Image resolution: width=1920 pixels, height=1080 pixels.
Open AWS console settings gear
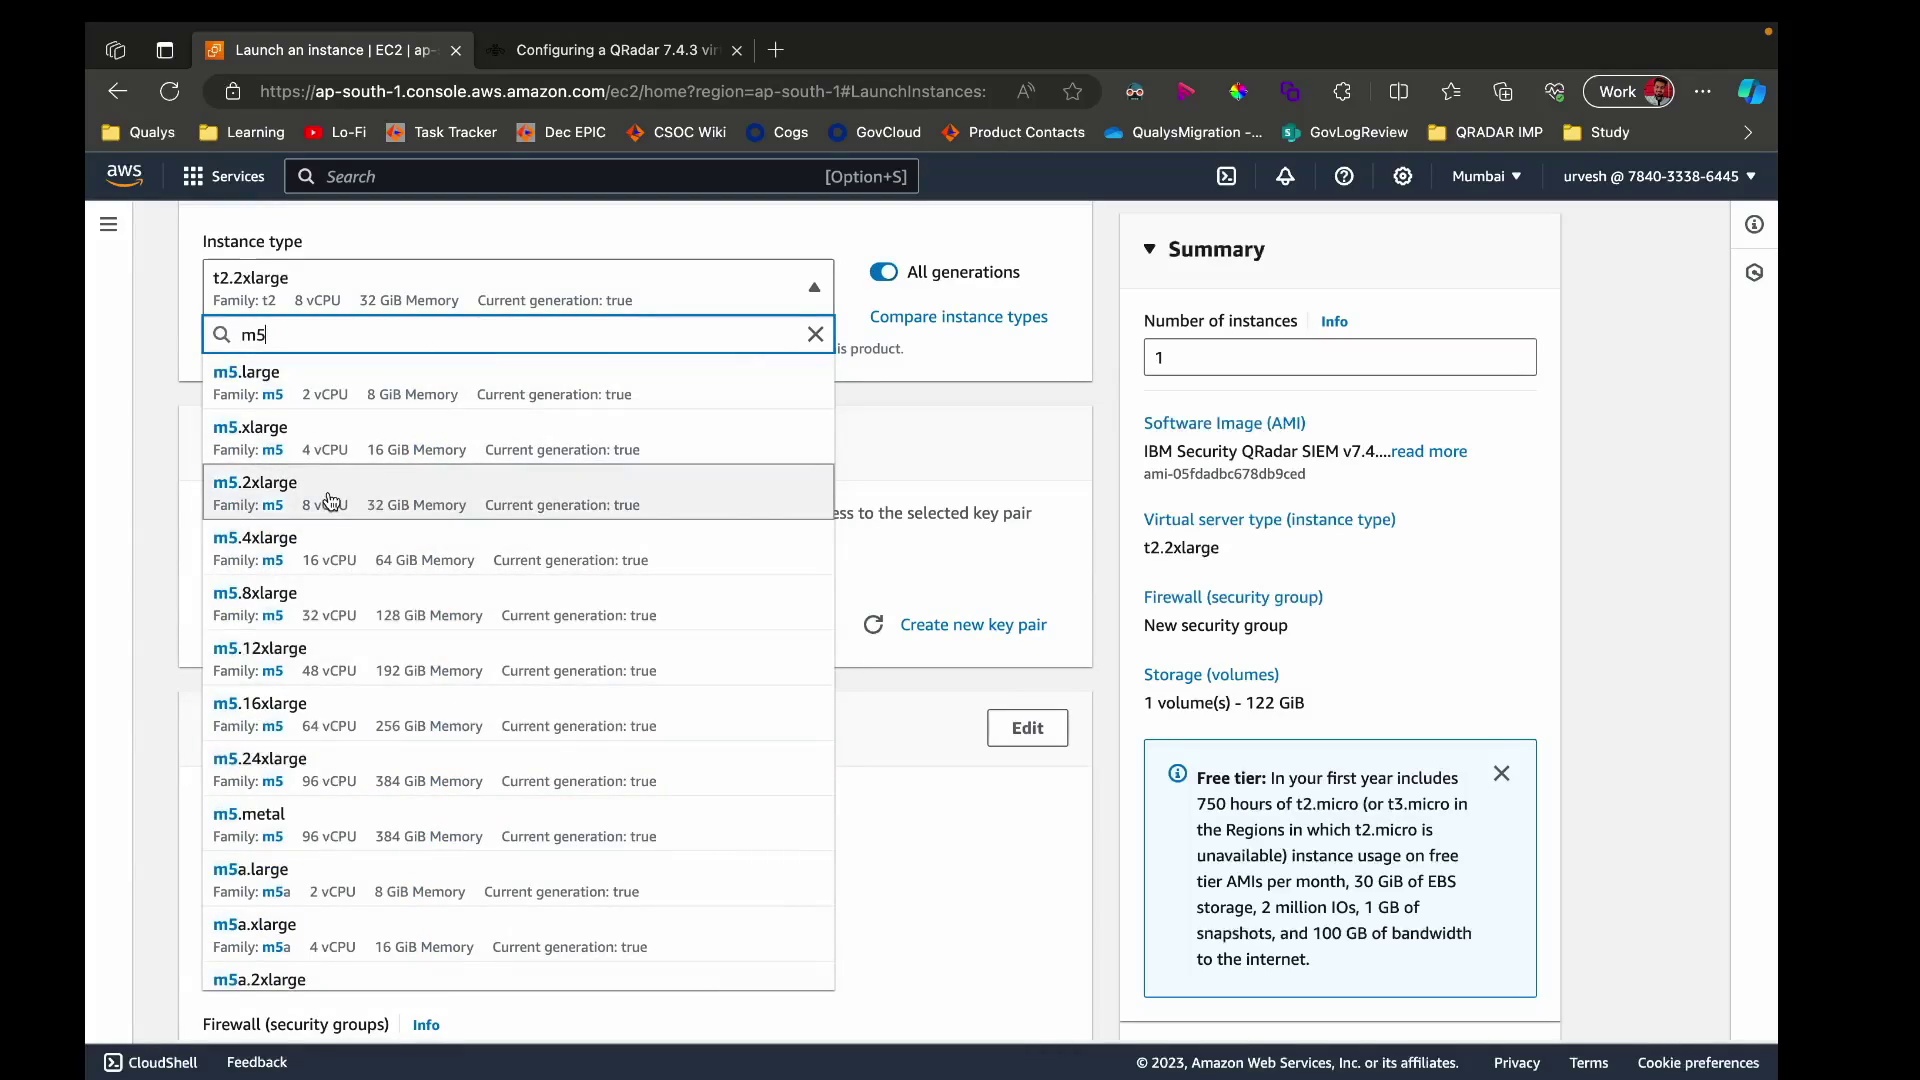tap(1403, 176)
